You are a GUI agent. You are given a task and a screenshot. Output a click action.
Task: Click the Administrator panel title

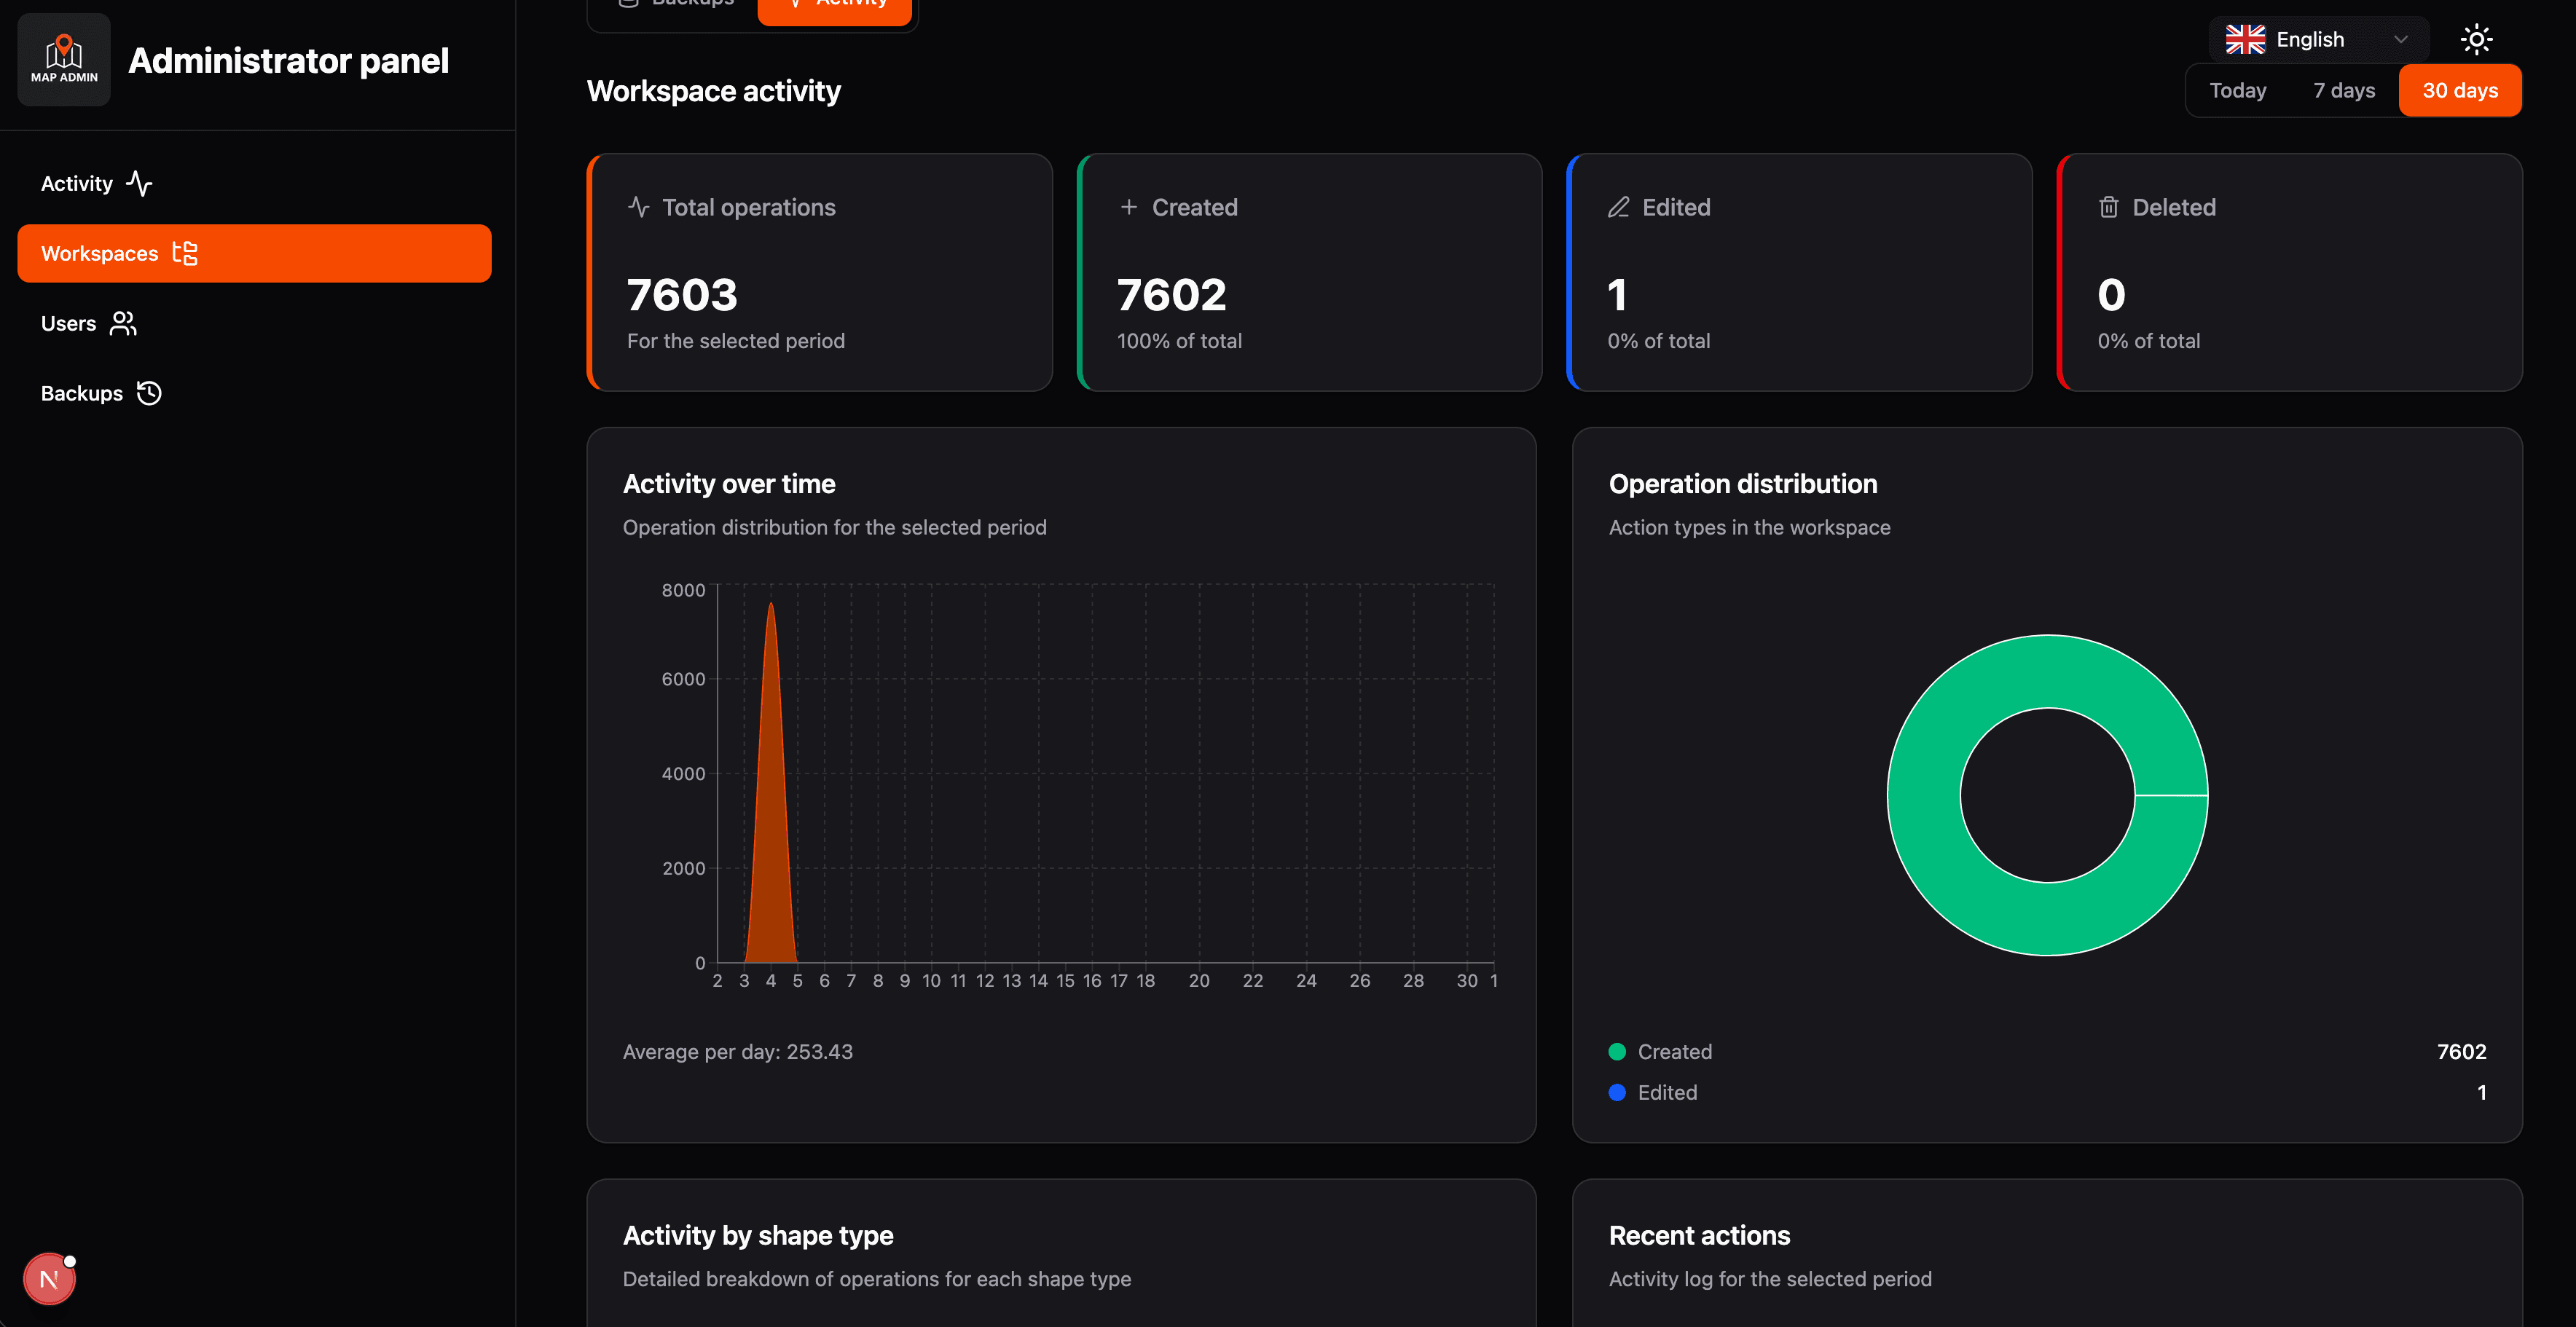pos(288,60)
